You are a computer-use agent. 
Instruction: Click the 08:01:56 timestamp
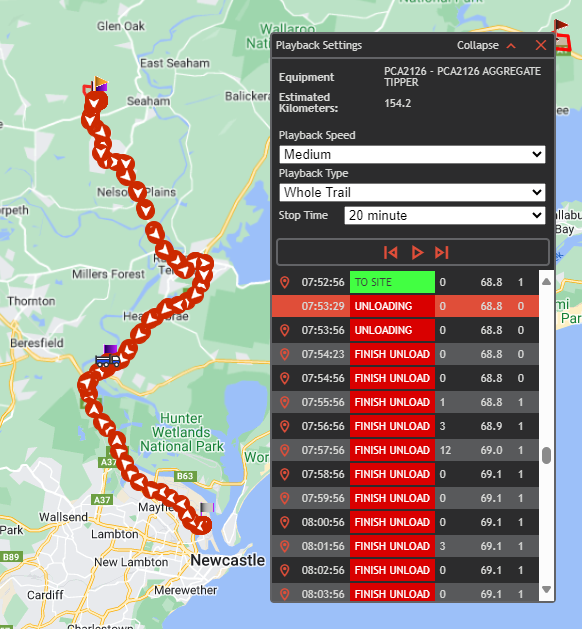pos(323,546)
